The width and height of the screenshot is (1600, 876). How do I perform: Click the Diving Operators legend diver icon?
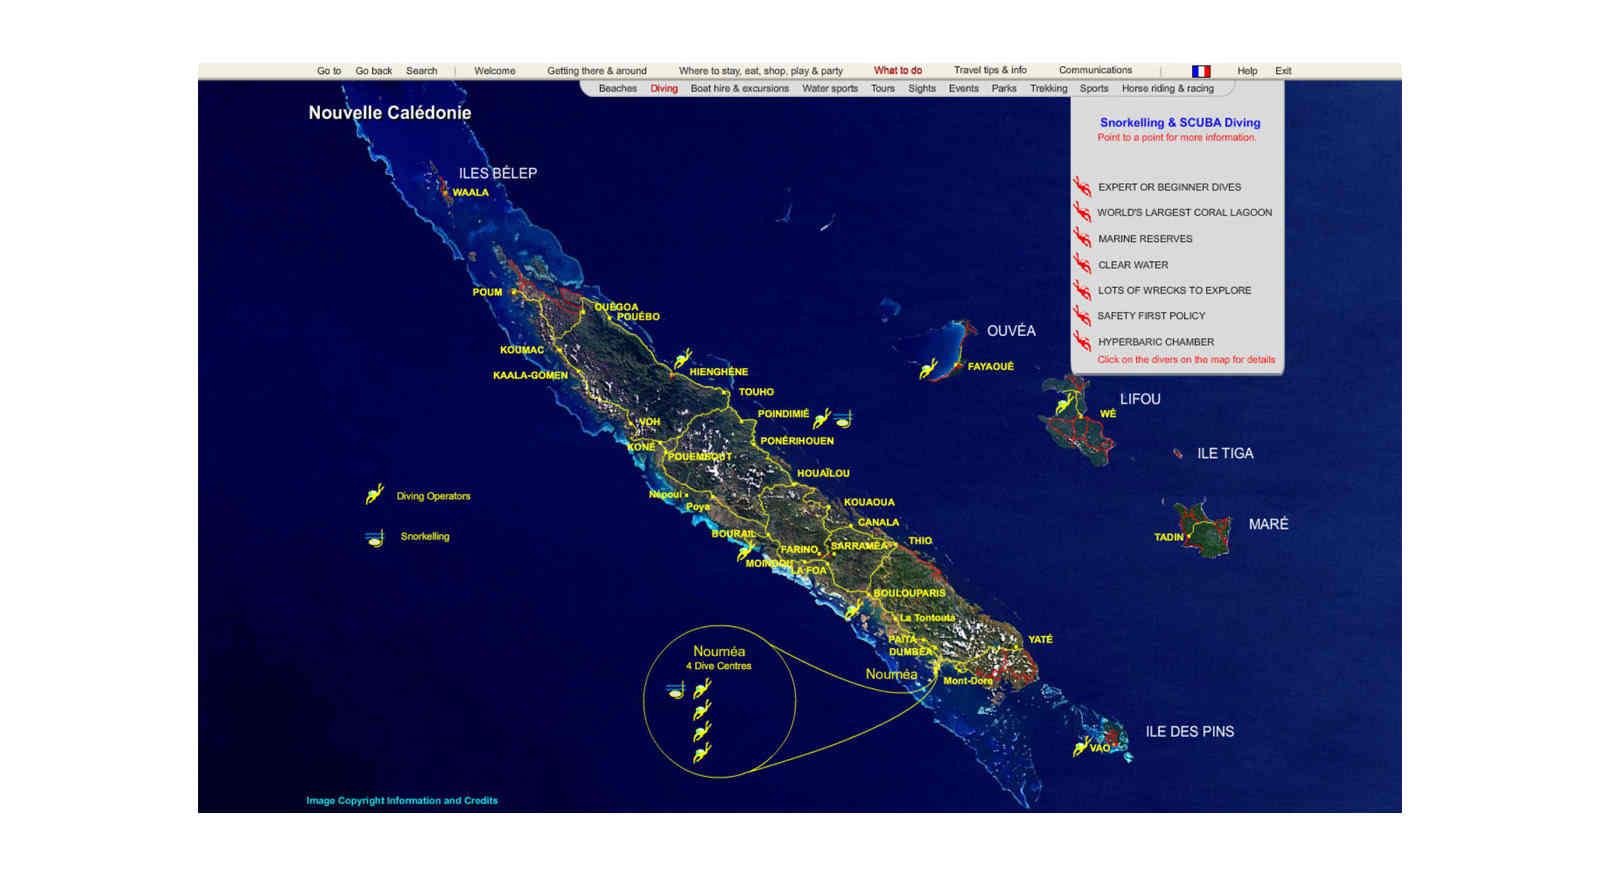click(x=375, y=494)
